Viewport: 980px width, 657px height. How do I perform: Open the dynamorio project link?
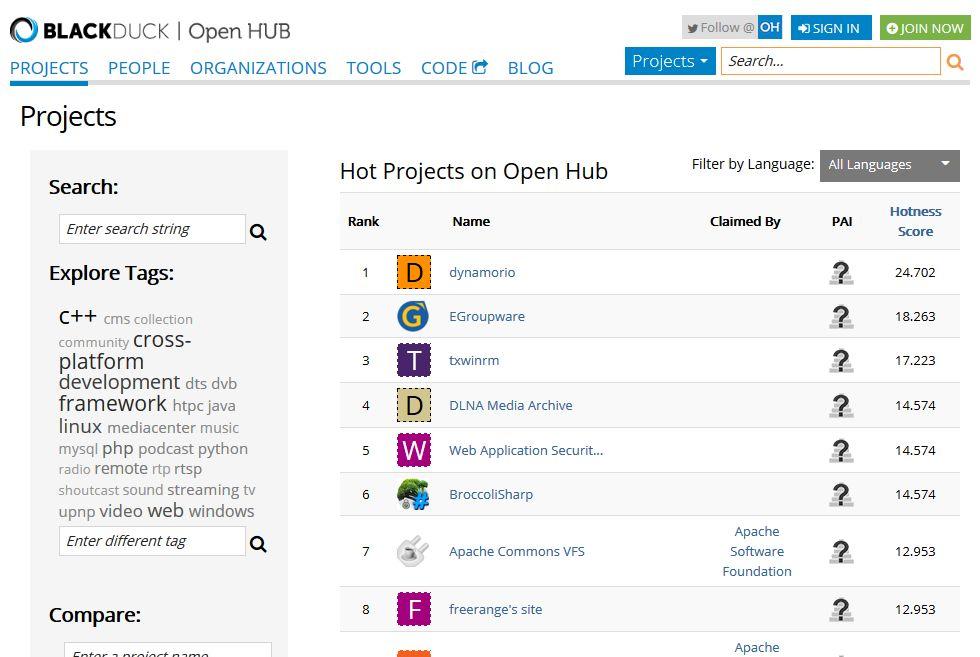[x=482, y=273]
